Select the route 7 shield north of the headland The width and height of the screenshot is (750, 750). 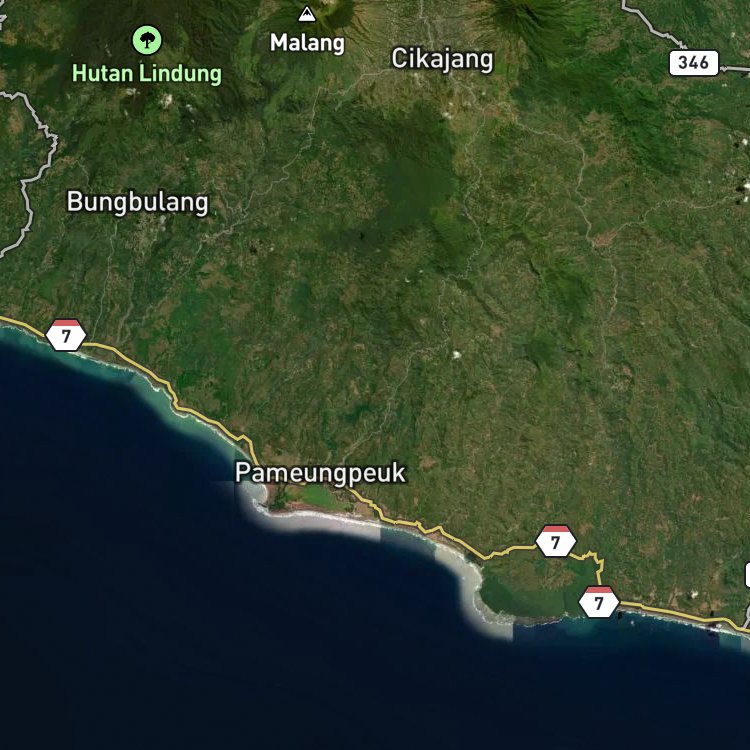click(555, 541)
